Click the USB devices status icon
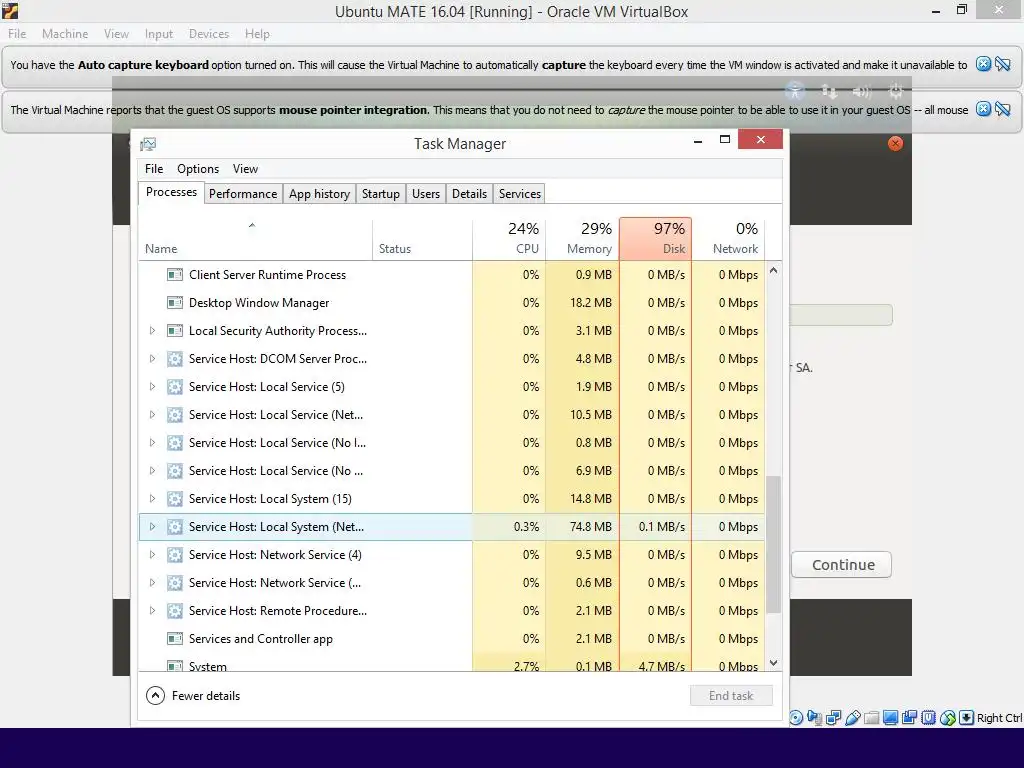This screenshot has width=1024, height=768. 853,718
